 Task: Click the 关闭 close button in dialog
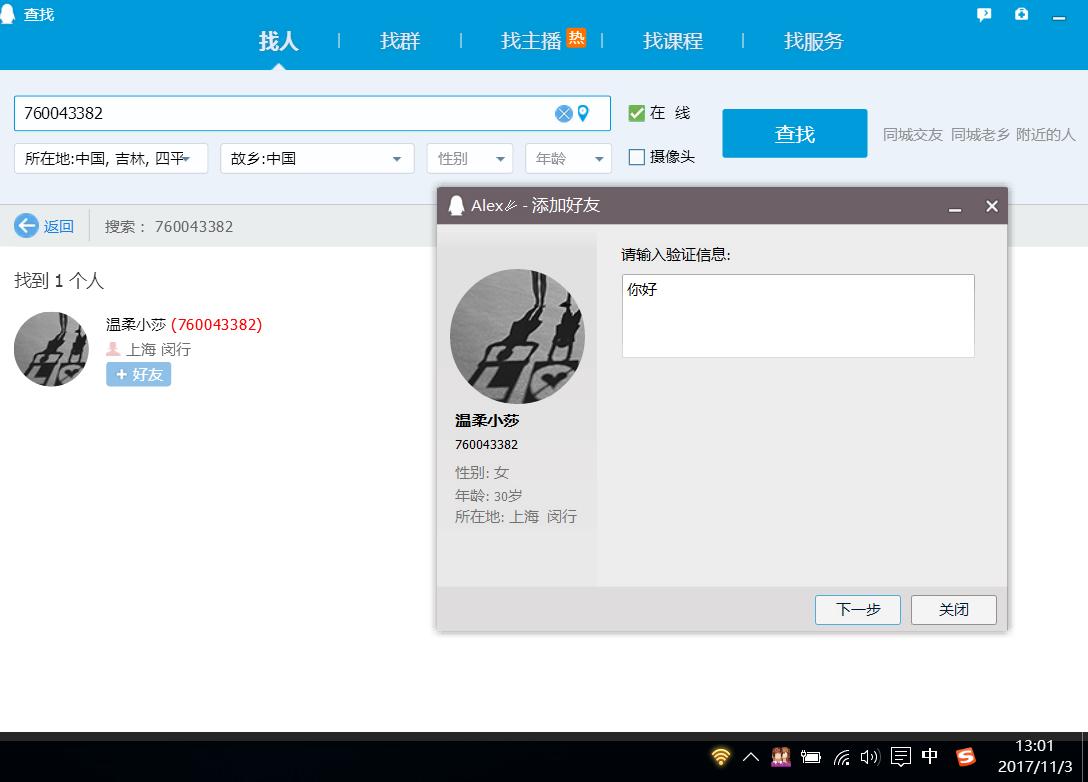(x=953, y=610)
